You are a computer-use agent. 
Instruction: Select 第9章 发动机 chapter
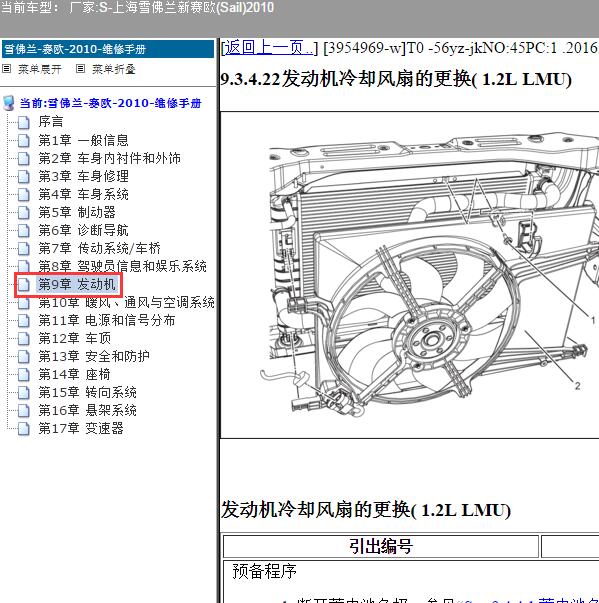tap(77, 285)
